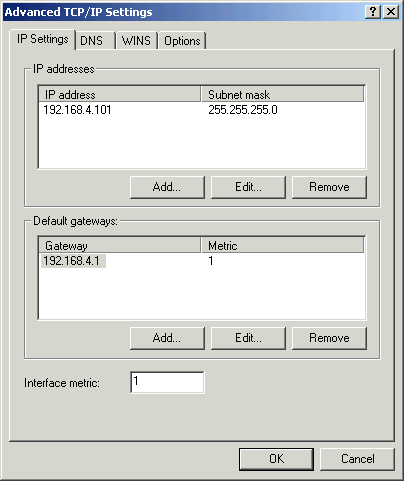The image size is (404, 481).
Task: Focus the Interface metric input field
Action: (167, 382)
